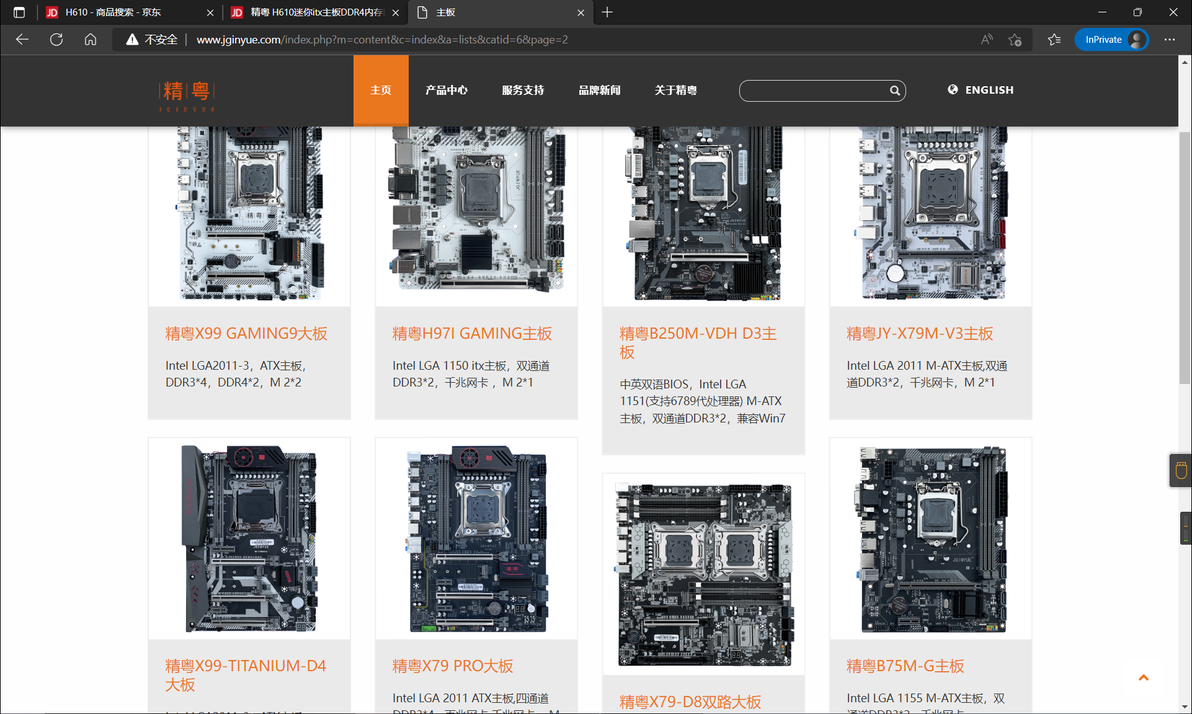The height and width of the screenshot is (714, 1192).
Task: Click the InPrivate profile button
Action: (x=1111, y=40)
